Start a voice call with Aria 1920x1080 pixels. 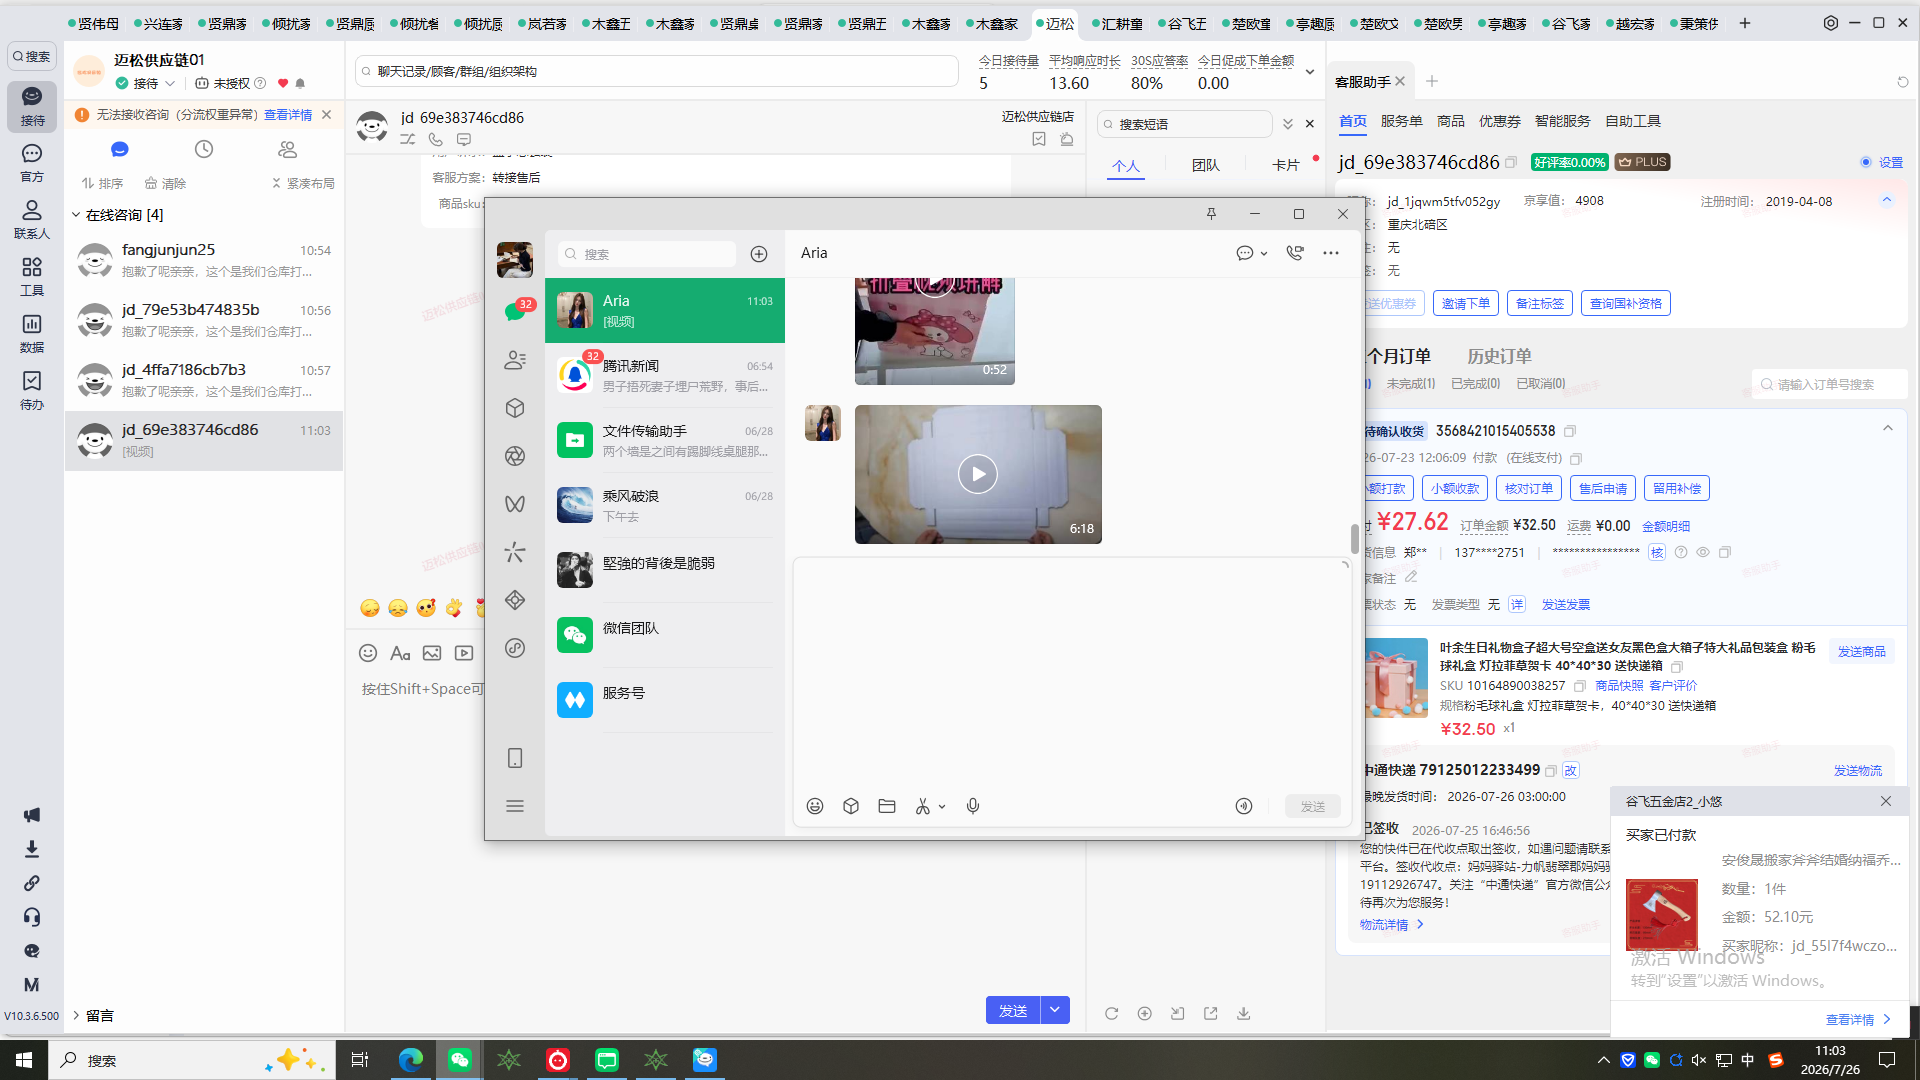coord(1295,253)
